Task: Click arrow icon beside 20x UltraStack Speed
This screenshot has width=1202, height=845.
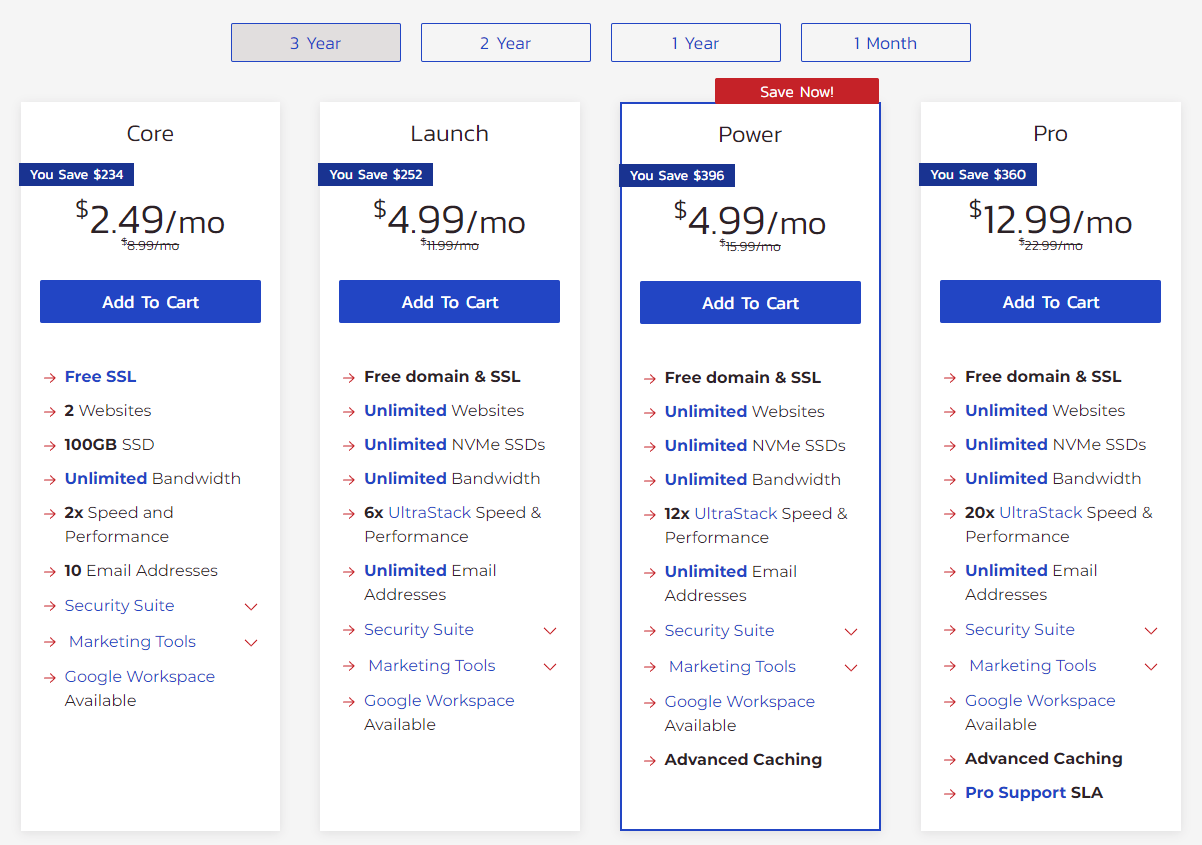Action: [949, 514]
